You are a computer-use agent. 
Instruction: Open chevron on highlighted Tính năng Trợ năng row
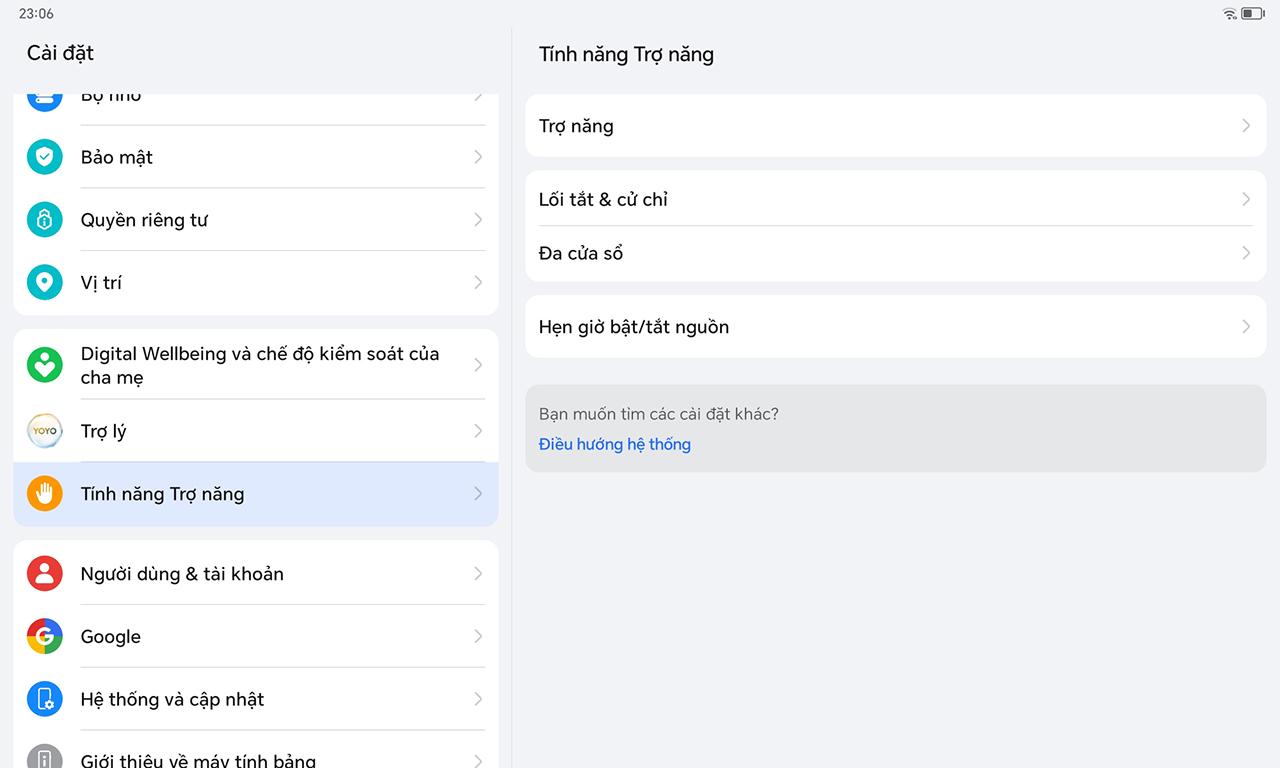(478, 494)
